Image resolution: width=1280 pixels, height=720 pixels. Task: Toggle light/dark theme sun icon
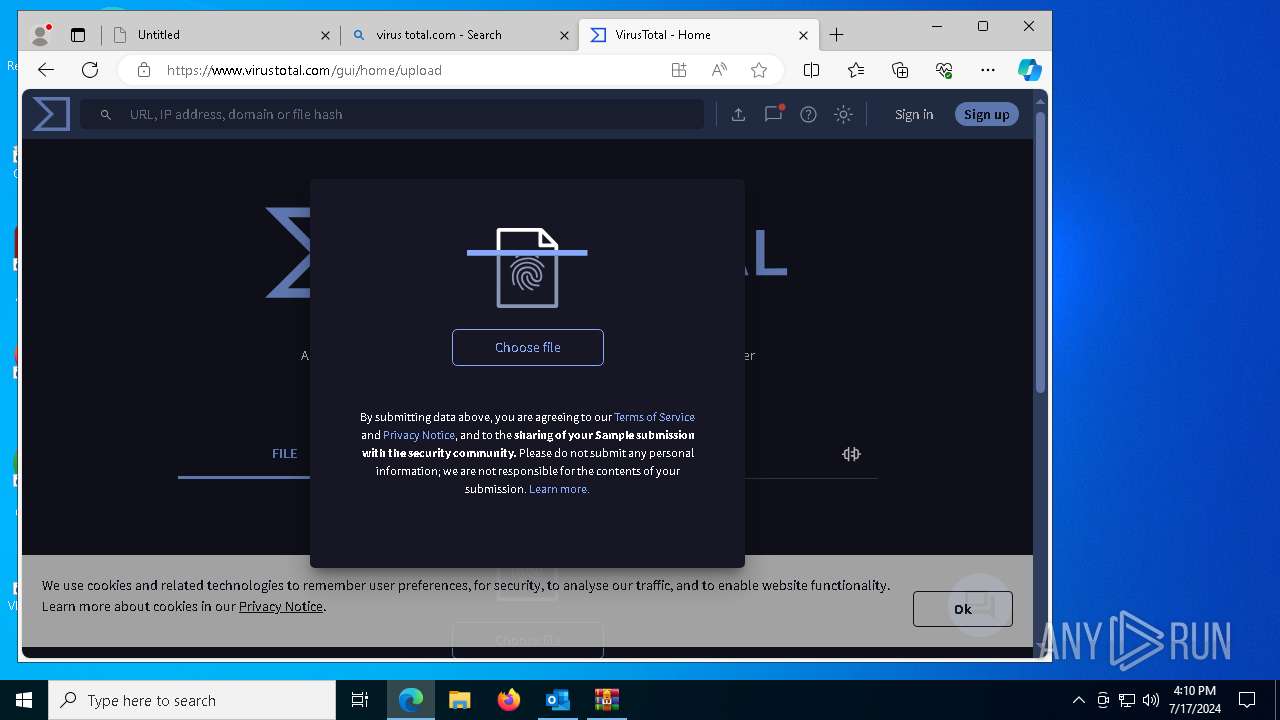(x=843, y=114)
